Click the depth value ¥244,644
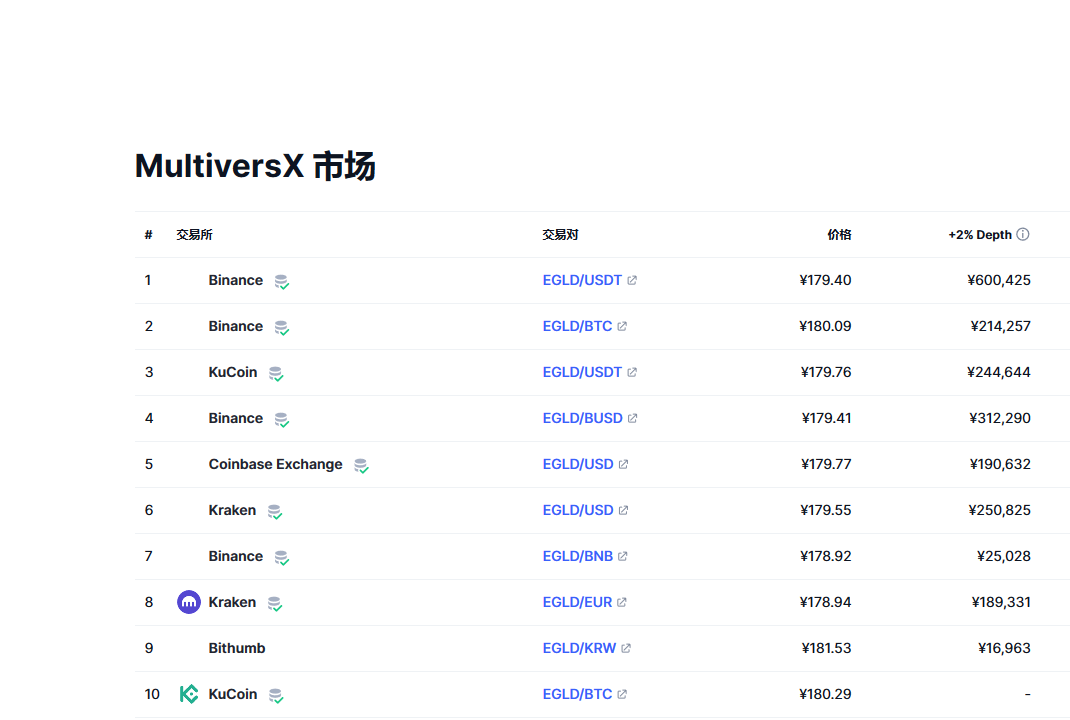 pyautogui.click(x=999, y=372)
